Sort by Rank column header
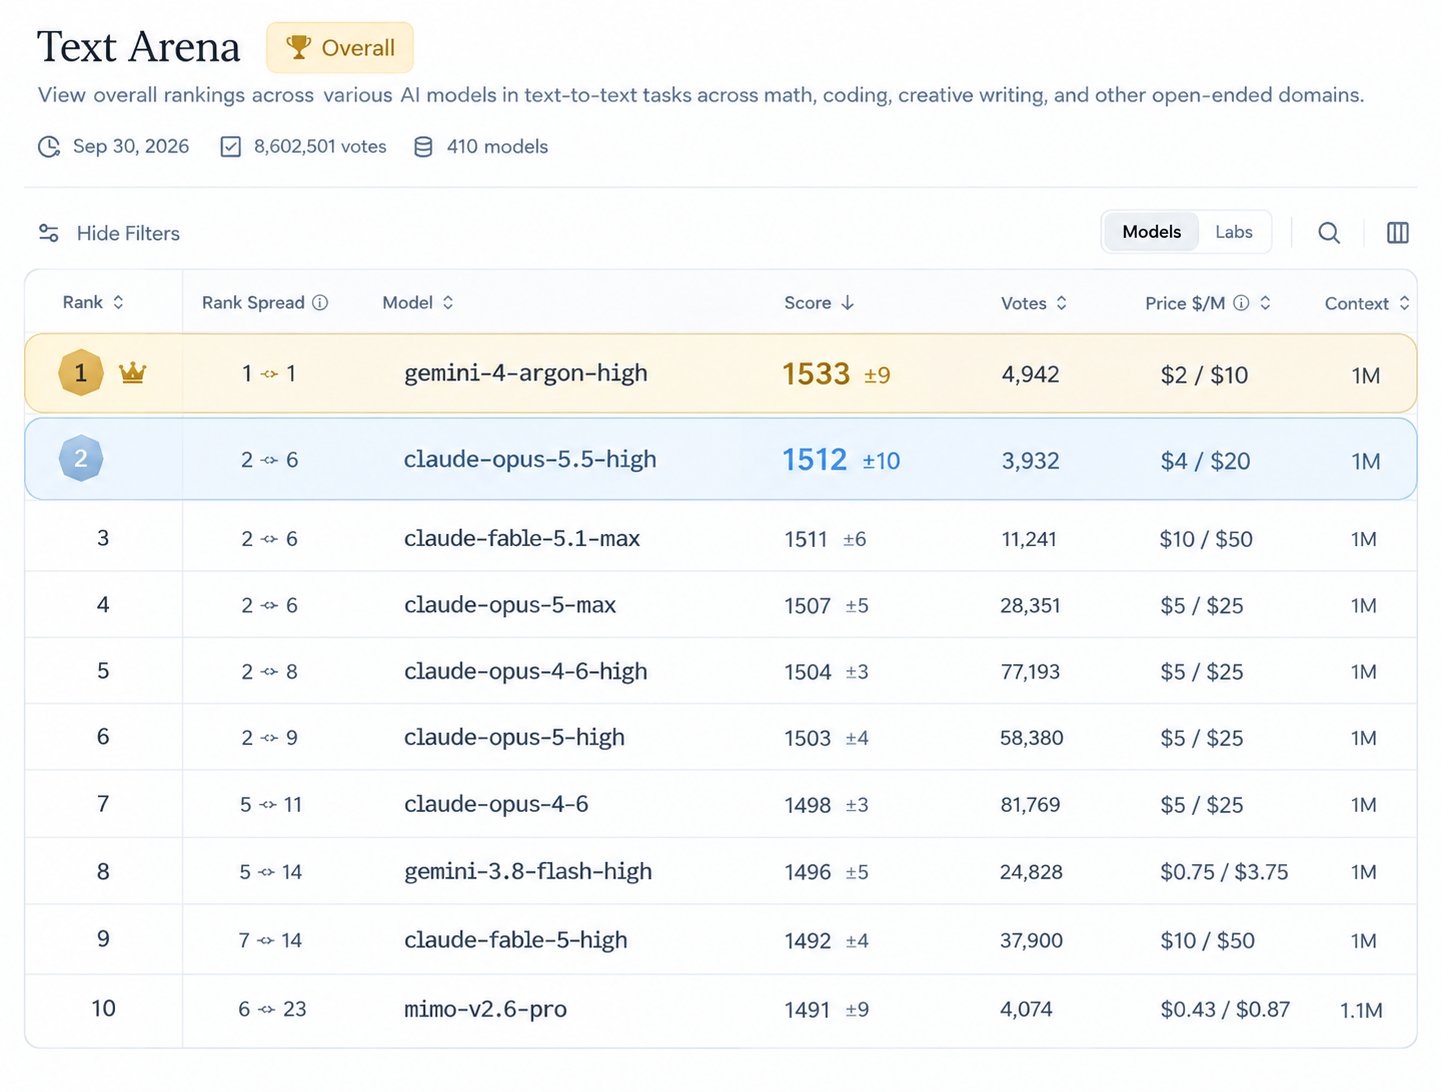Viewport: 1441px width, 1092px height. pos(93,302)
